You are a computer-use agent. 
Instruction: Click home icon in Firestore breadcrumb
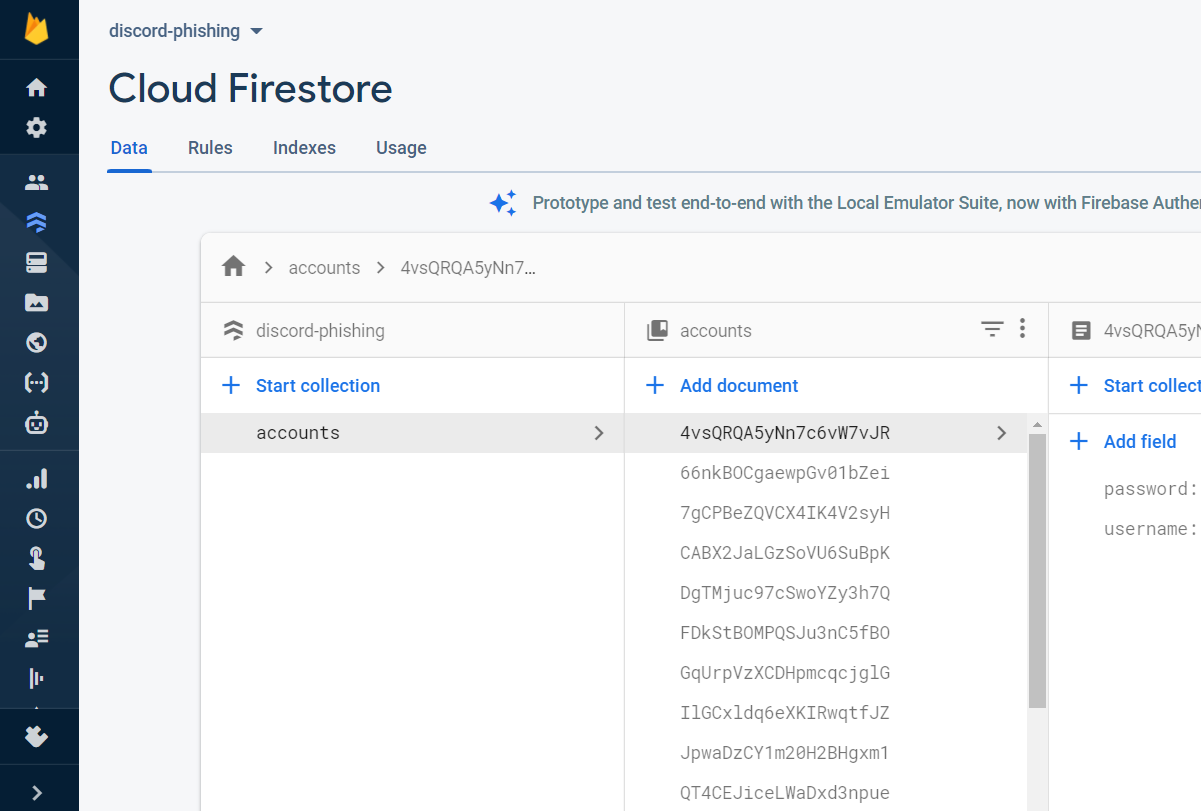coord(234,267)
